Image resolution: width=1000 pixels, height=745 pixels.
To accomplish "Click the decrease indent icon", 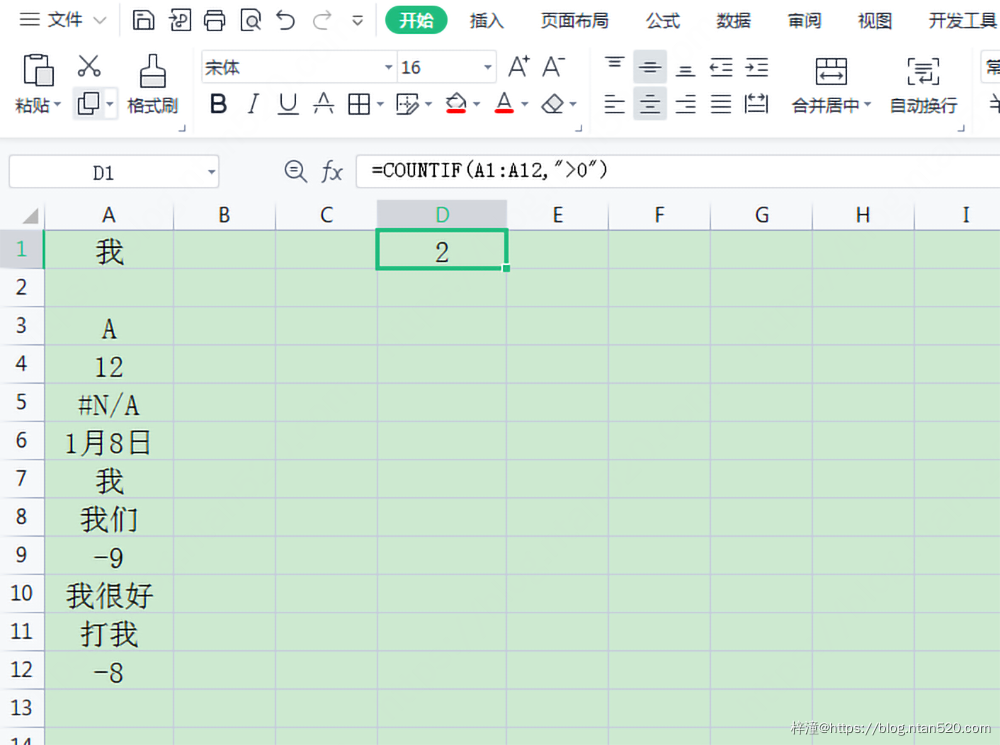I will pyautogui.click(x=721, y=67).
